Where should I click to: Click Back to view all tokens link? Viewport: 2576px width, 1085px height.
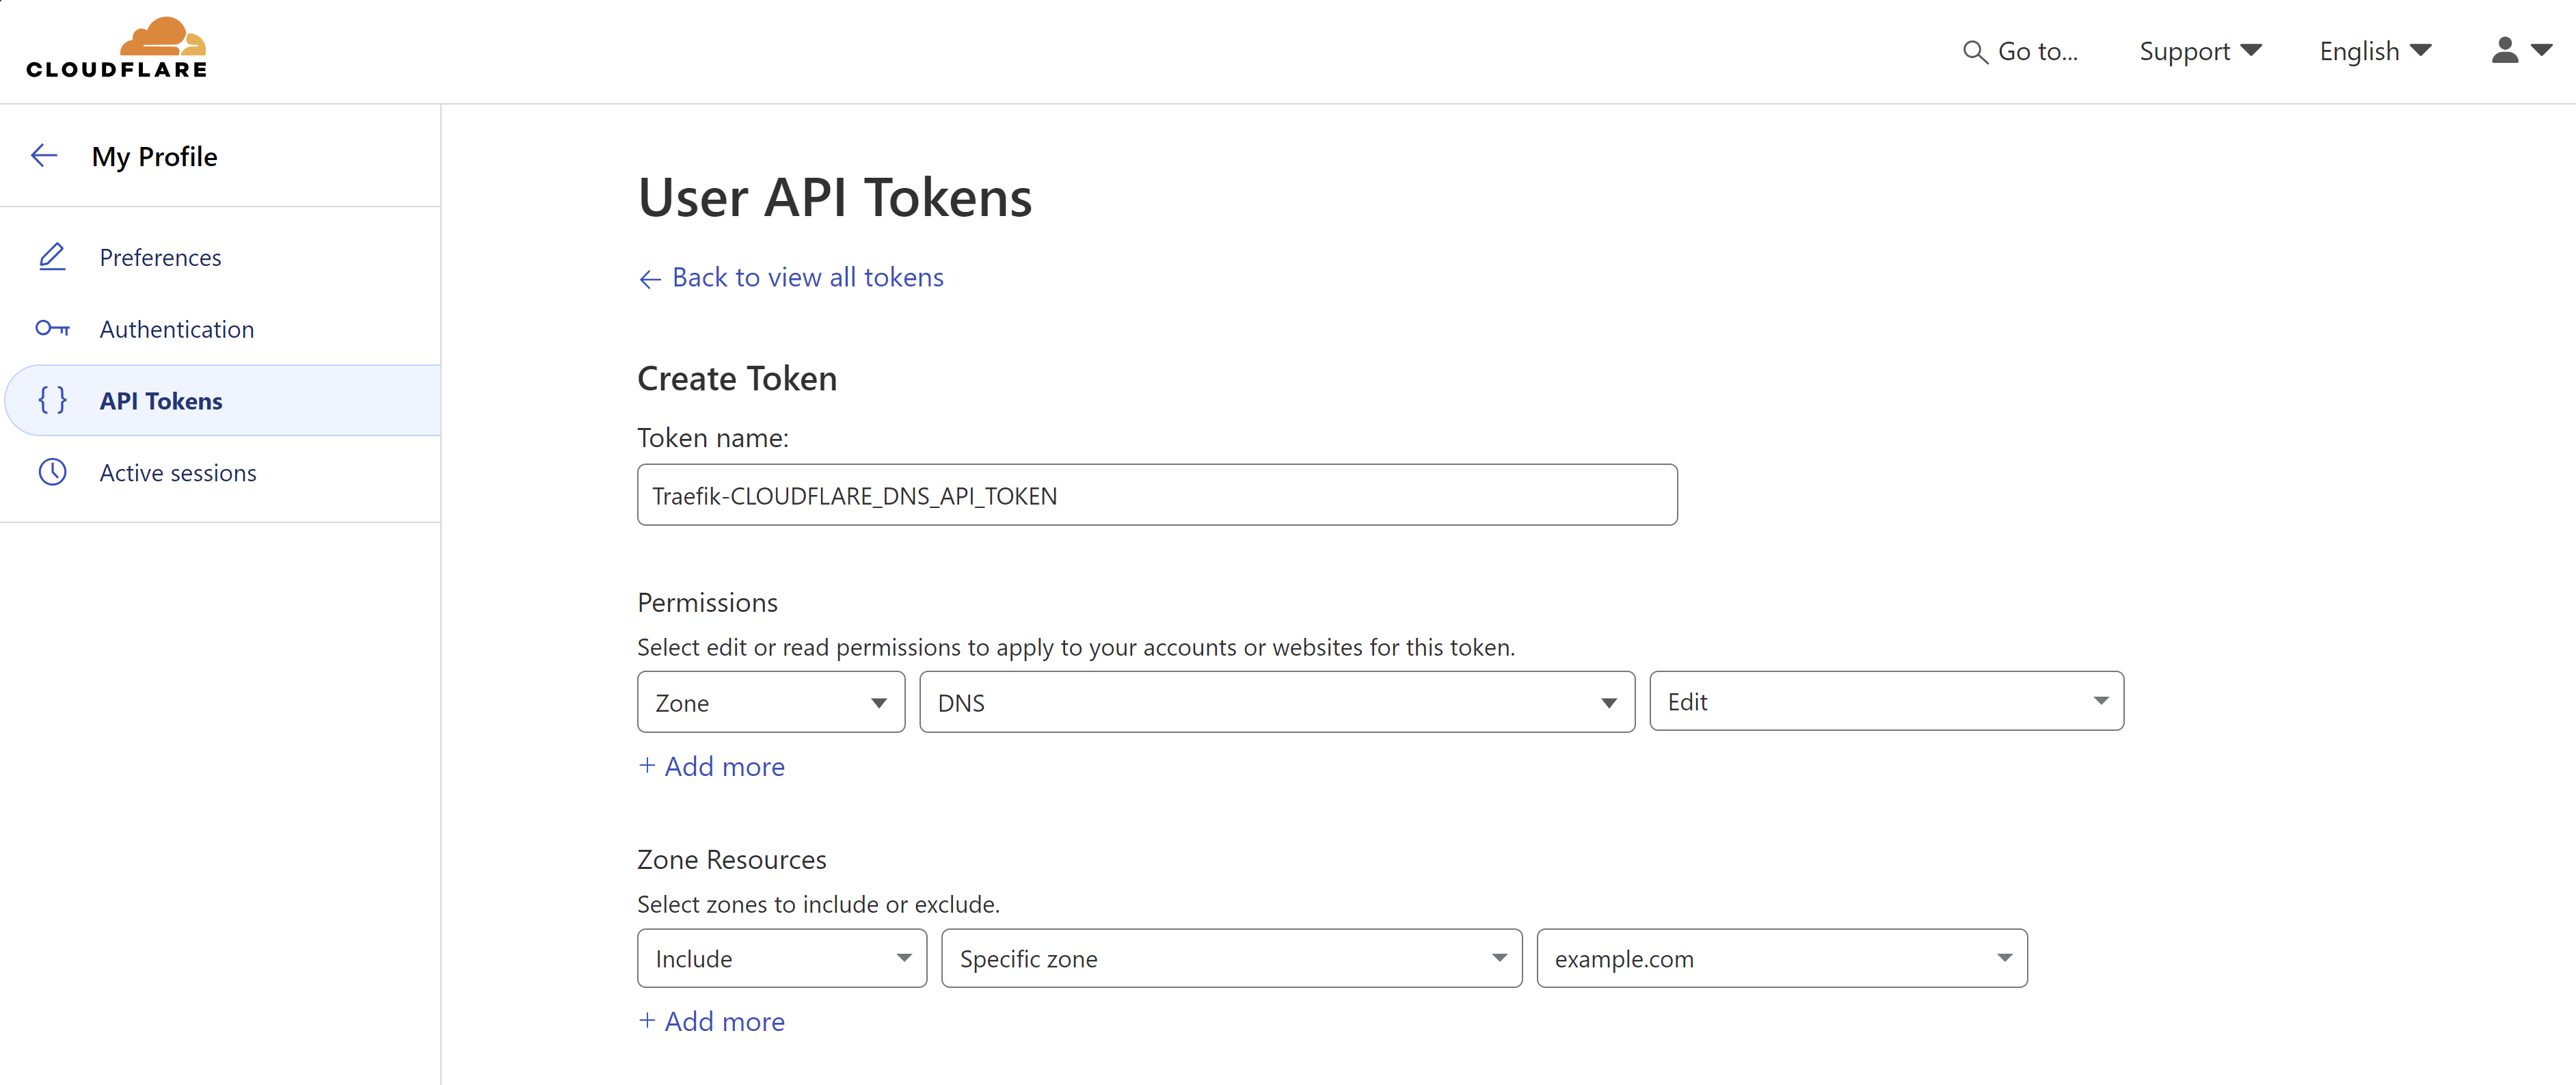tap(806, 277)
